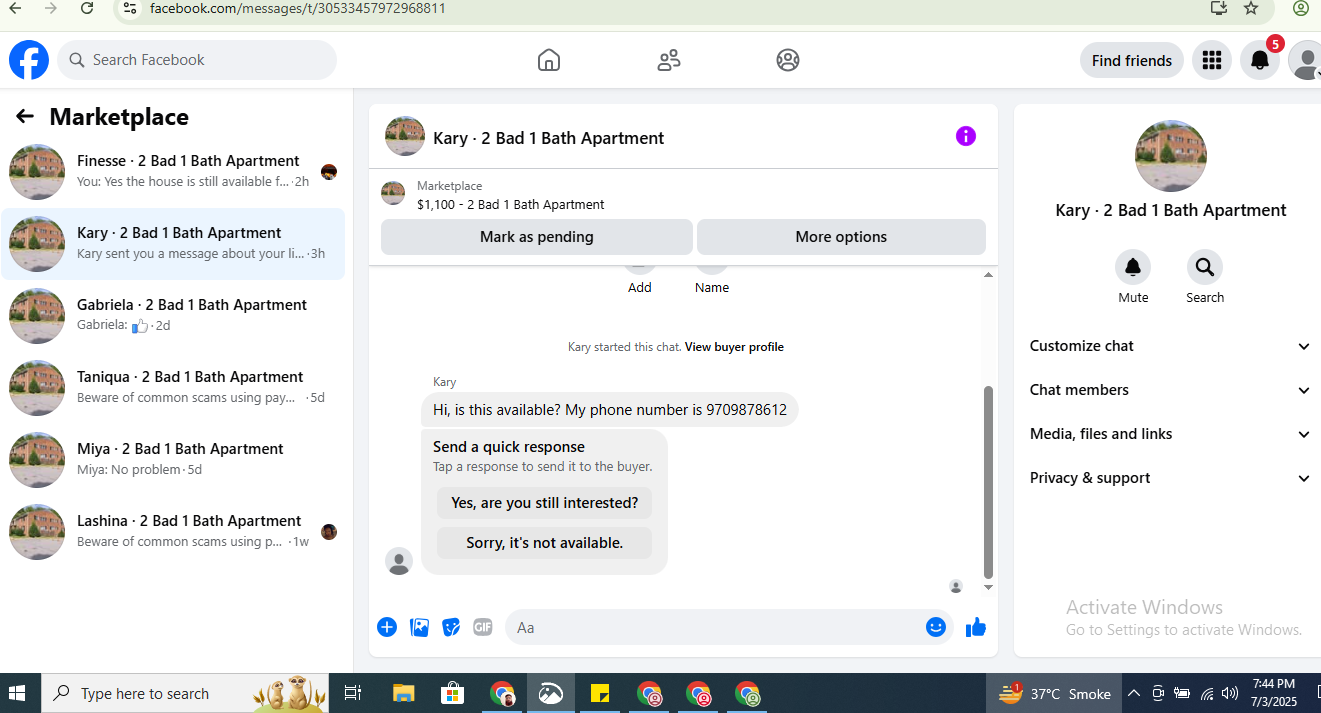Bookmark this page star icon
The image size is (1321, 713).
[x=1251, y=8]
